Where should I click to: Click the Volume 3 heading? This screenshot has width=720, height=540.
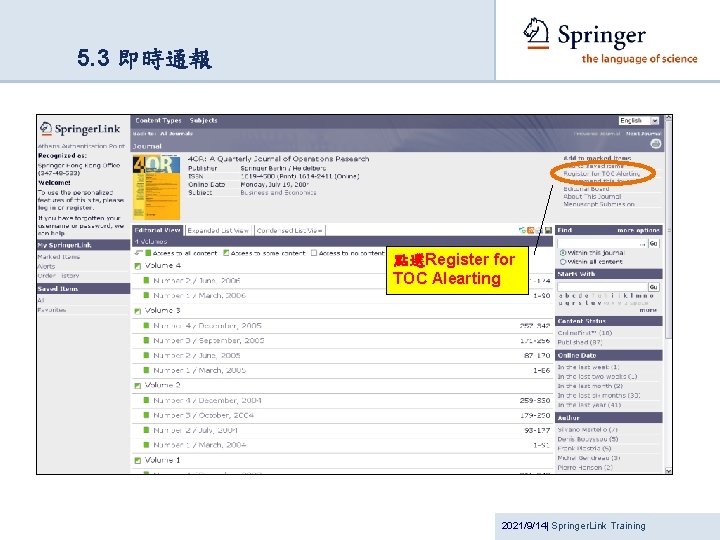point(163,310)
